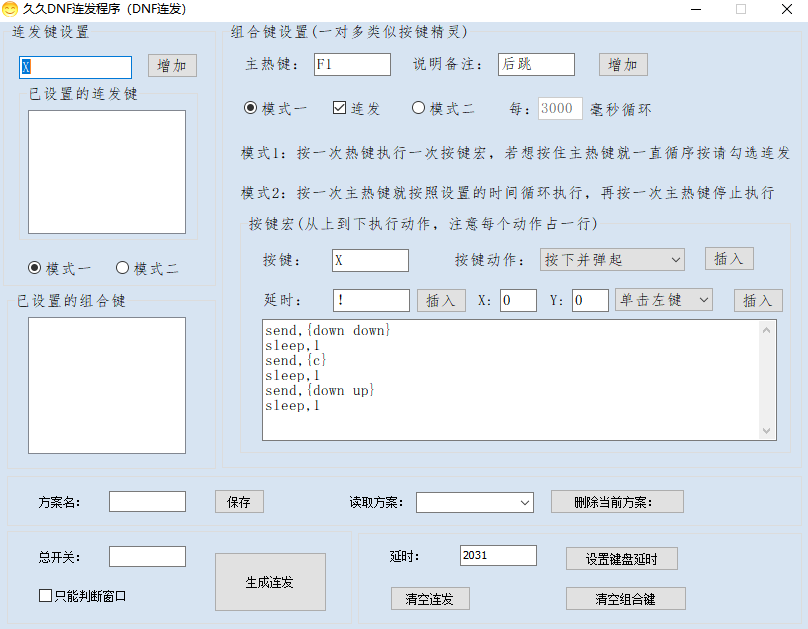Click line 'send, {c}' in macro
Viewport: 808px width, 629px height.
[295, 360]
